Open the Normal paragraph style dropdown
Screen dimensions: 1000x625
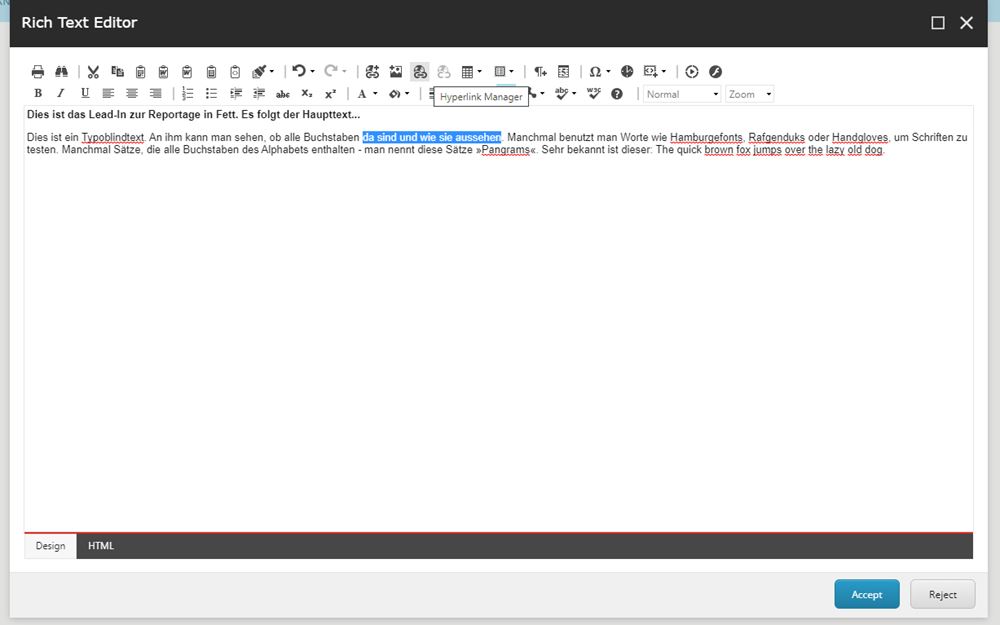point(682,94)
